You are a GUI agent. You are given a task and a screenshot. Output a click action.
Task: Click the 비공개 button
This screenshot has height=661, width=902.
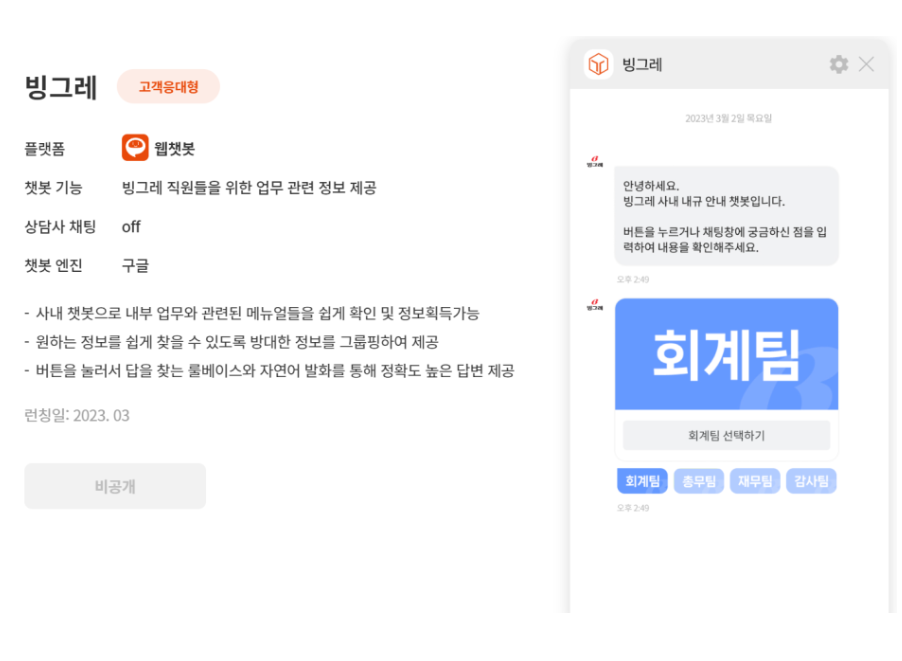point(115,486)
